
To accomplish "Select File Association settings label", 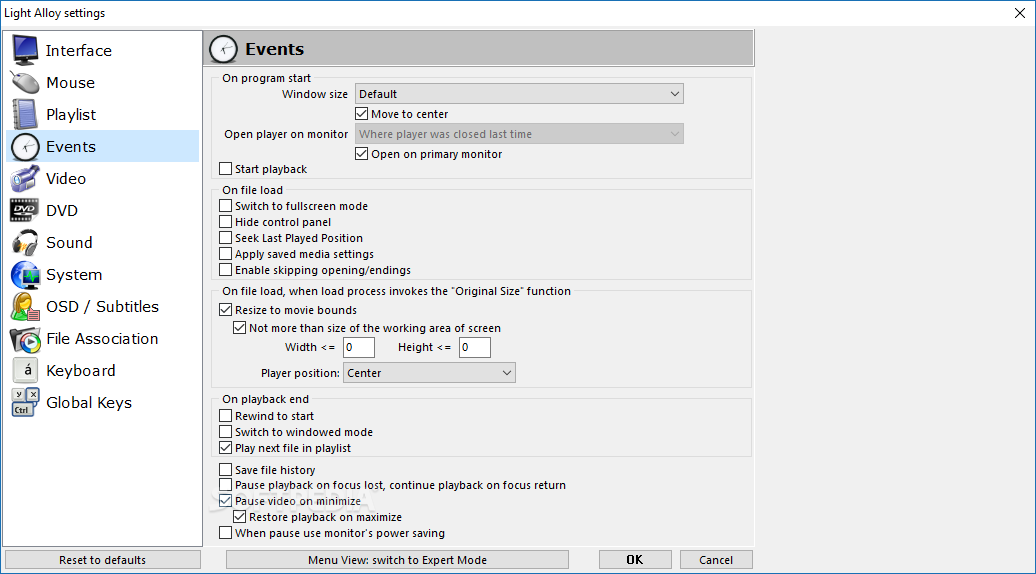I will coord(102,339).
